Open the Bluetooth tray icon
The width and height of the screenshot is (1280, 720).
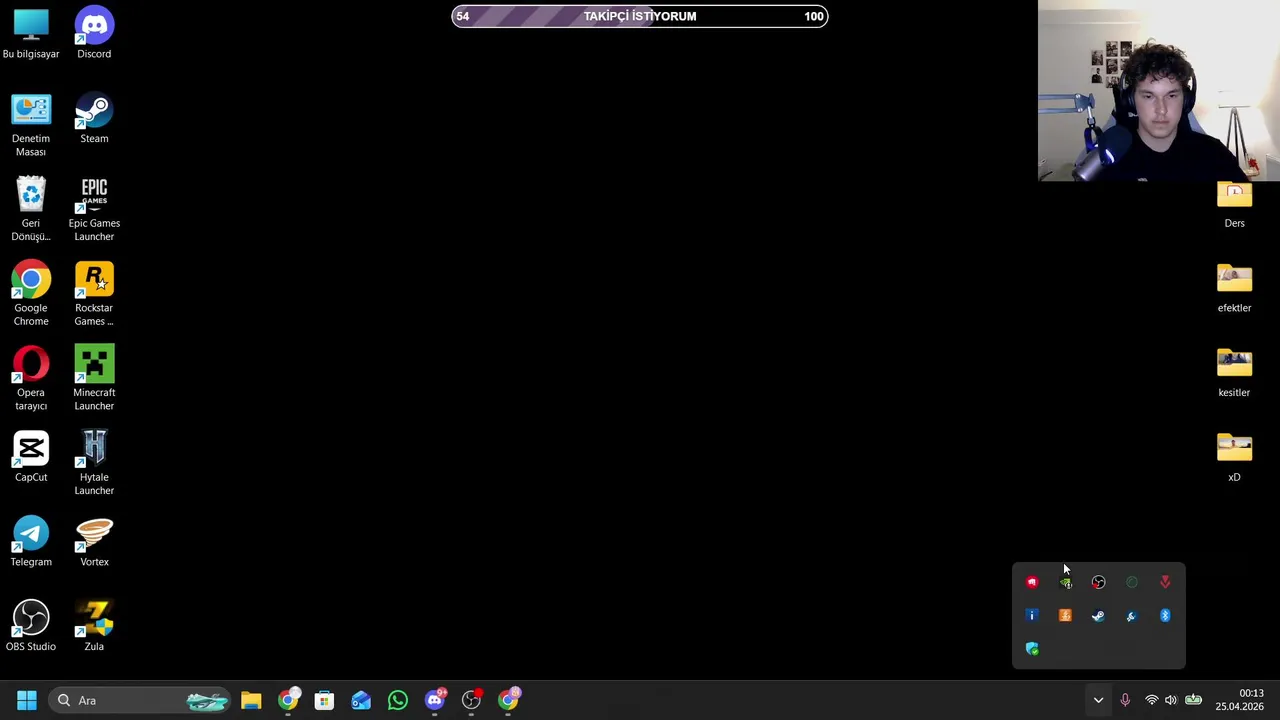tap(1165, 616)
